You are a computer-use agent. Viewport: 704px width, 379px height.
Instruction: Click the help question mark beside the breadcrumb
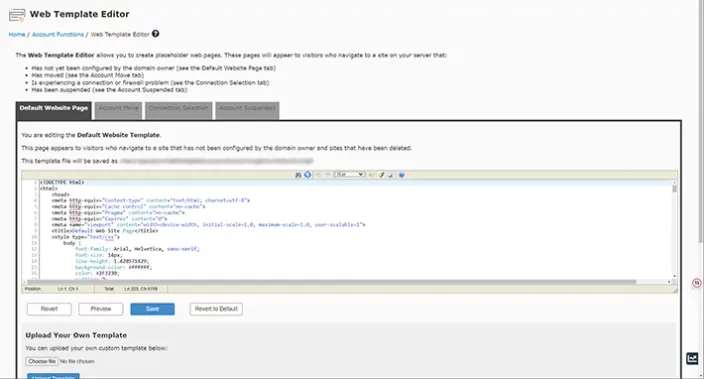pyautogui.click(x=155, y=34)
